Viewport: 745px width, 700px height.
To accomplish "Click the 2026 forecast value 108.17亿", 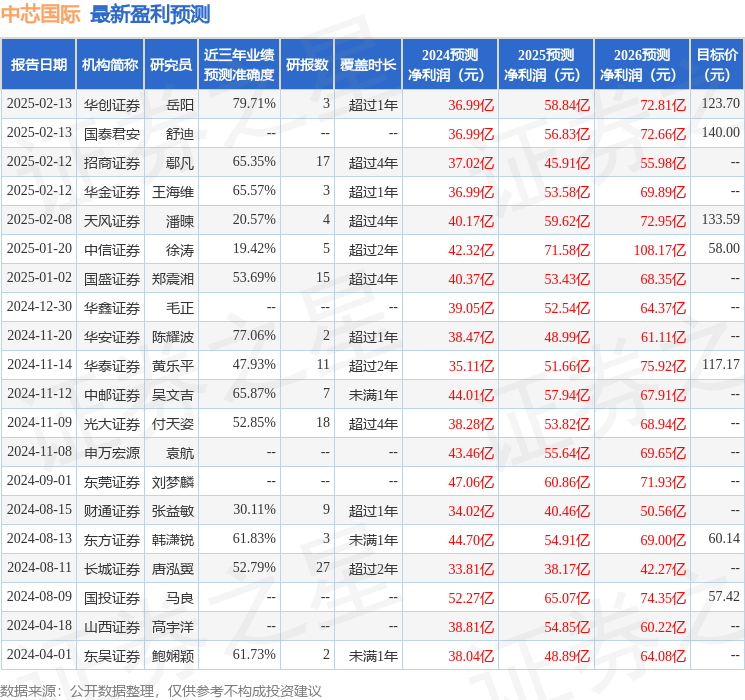I will [659, 250].
